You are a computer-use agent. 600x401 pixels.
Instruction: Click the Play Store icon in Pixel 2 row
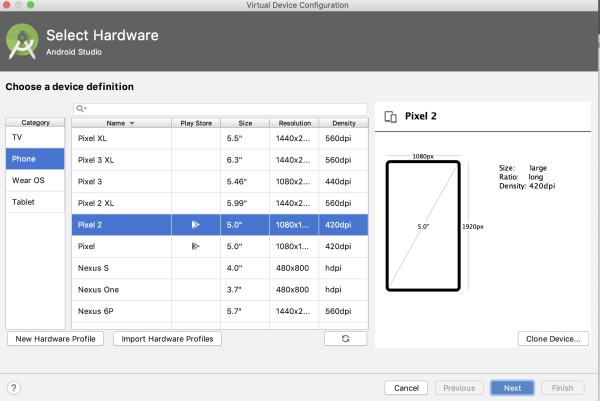(195, 225)
